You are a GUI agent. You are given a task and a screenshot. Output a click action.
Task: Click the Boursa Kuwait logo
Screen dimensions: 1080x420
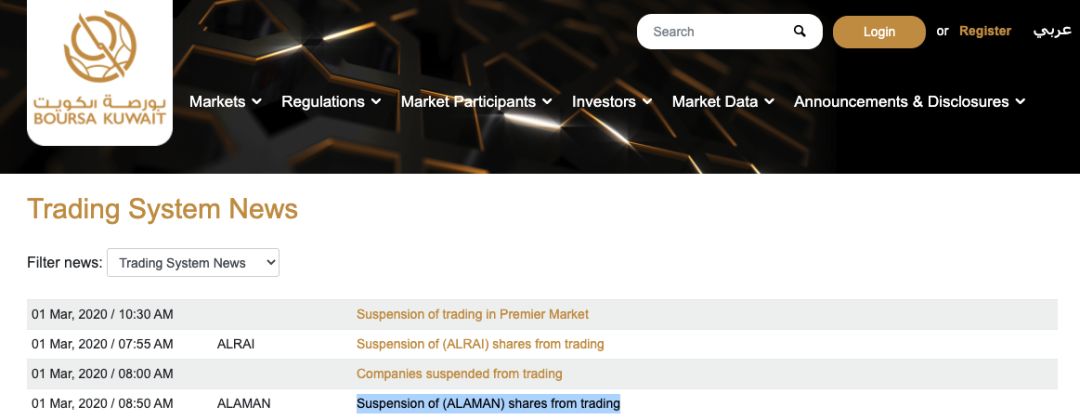(x=99, y=72)
